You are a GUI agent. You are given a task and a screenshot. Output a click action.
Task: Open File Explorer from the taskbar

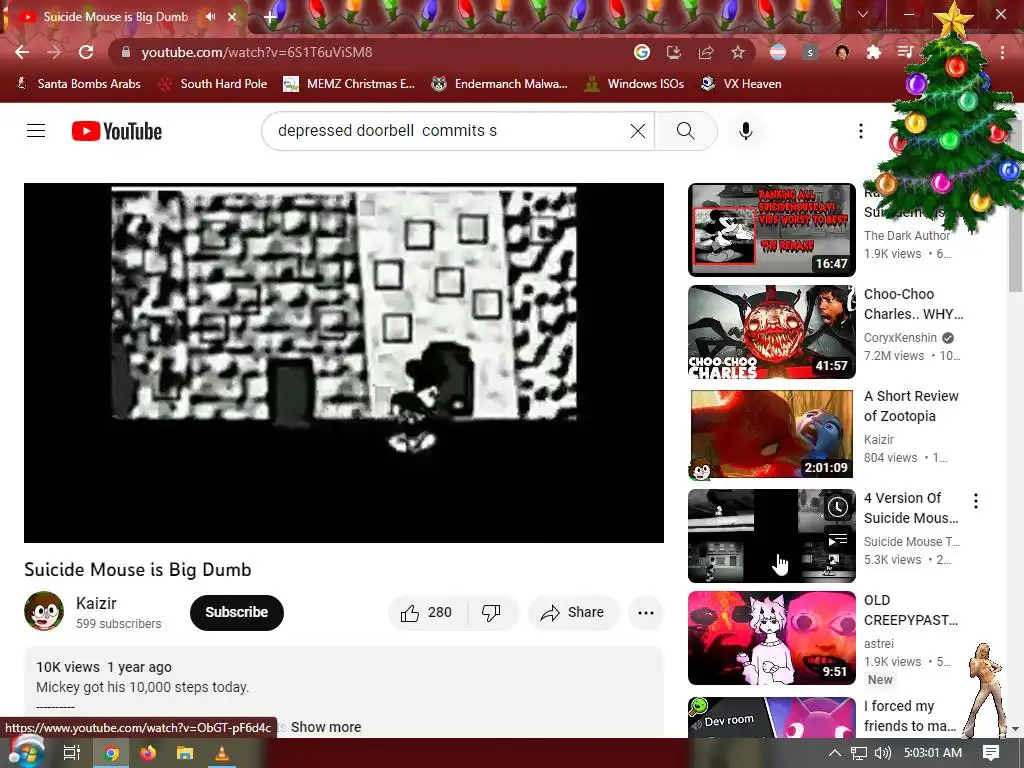tap(185, 753)
